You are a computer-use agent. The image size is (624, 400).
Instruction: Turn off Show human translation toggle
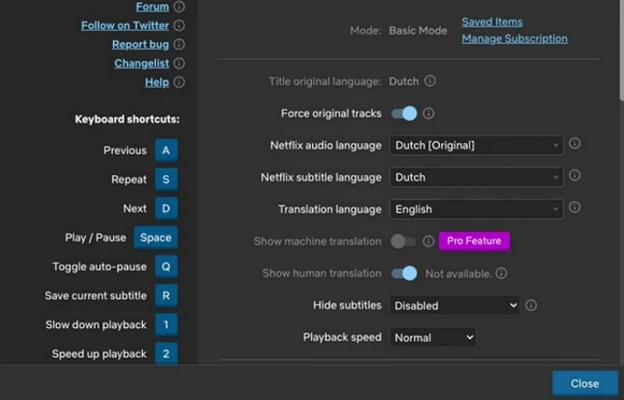point(404,273)
